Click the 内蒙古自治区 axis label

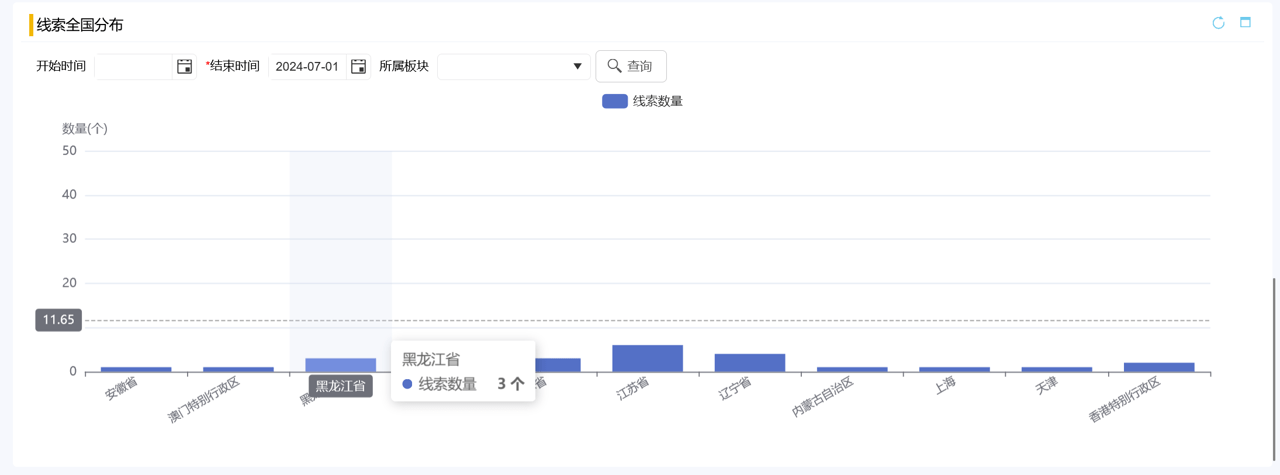(x=822, y=398)
